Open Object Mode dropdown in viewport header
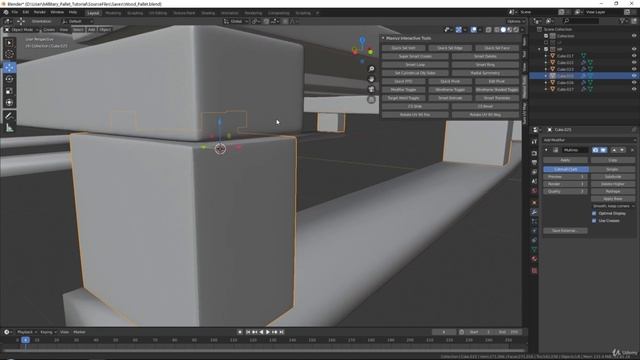 coord(22,30)
